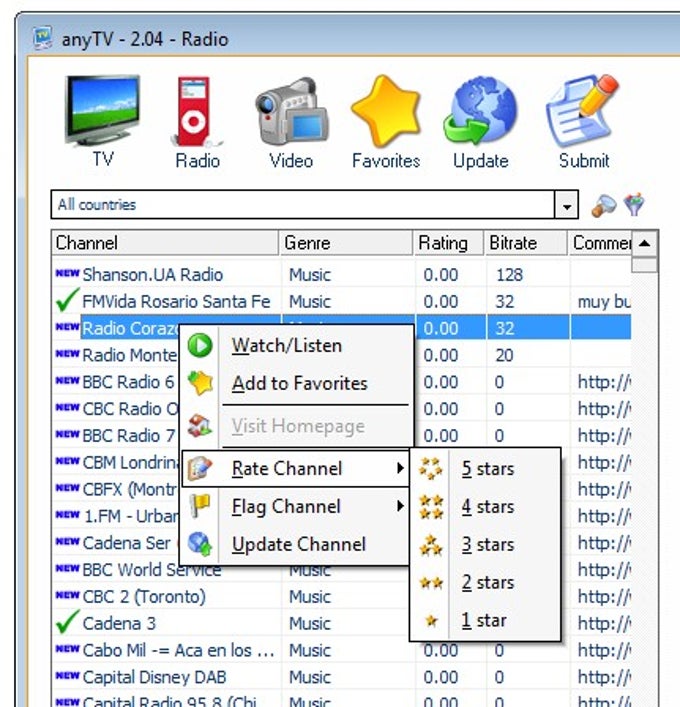Open the TV channel list icon
680x707 pixels.
click(103, 111)
